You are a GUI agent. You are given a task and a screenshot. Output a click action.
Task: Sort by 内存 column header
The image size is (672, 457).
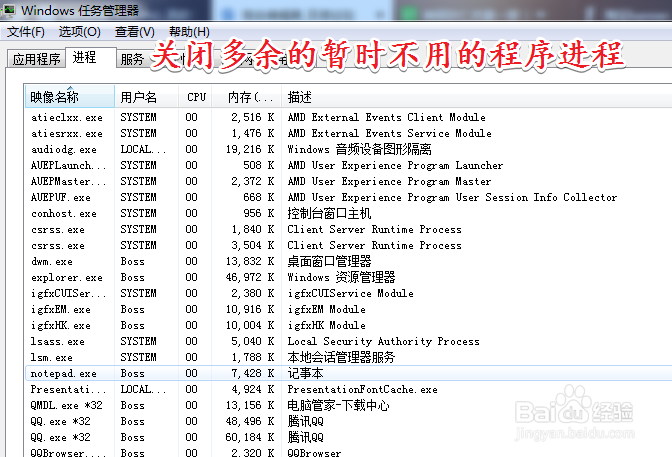pyautogui.click(x=248, y=97)
